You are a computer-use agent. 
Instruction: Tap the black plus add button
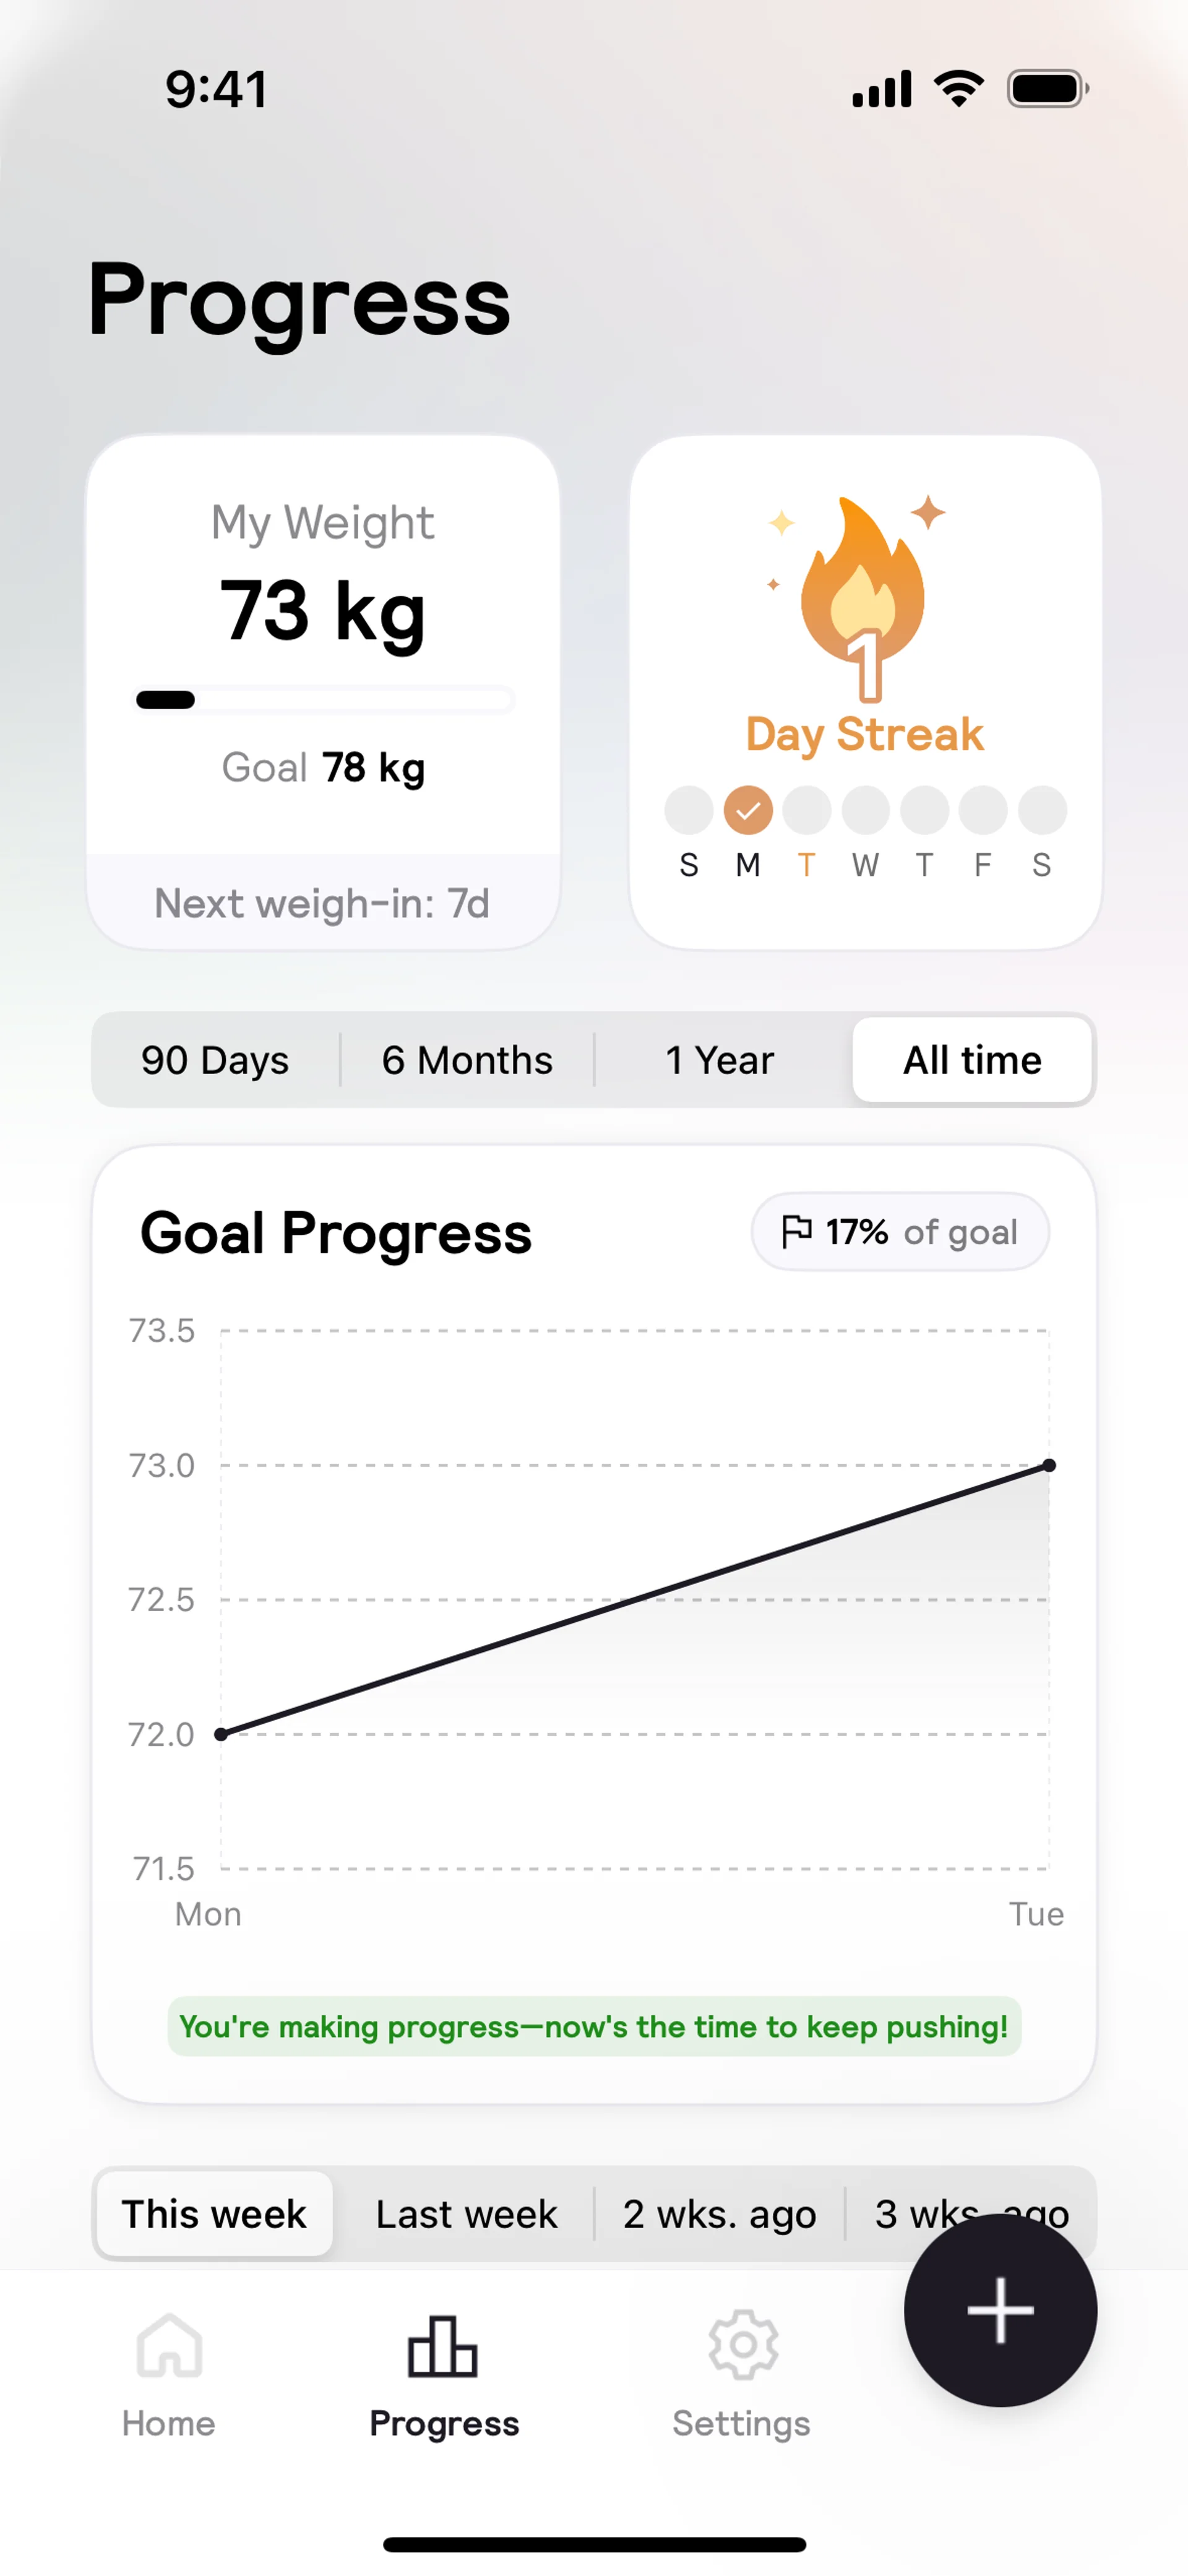tap(1000, 2310)
